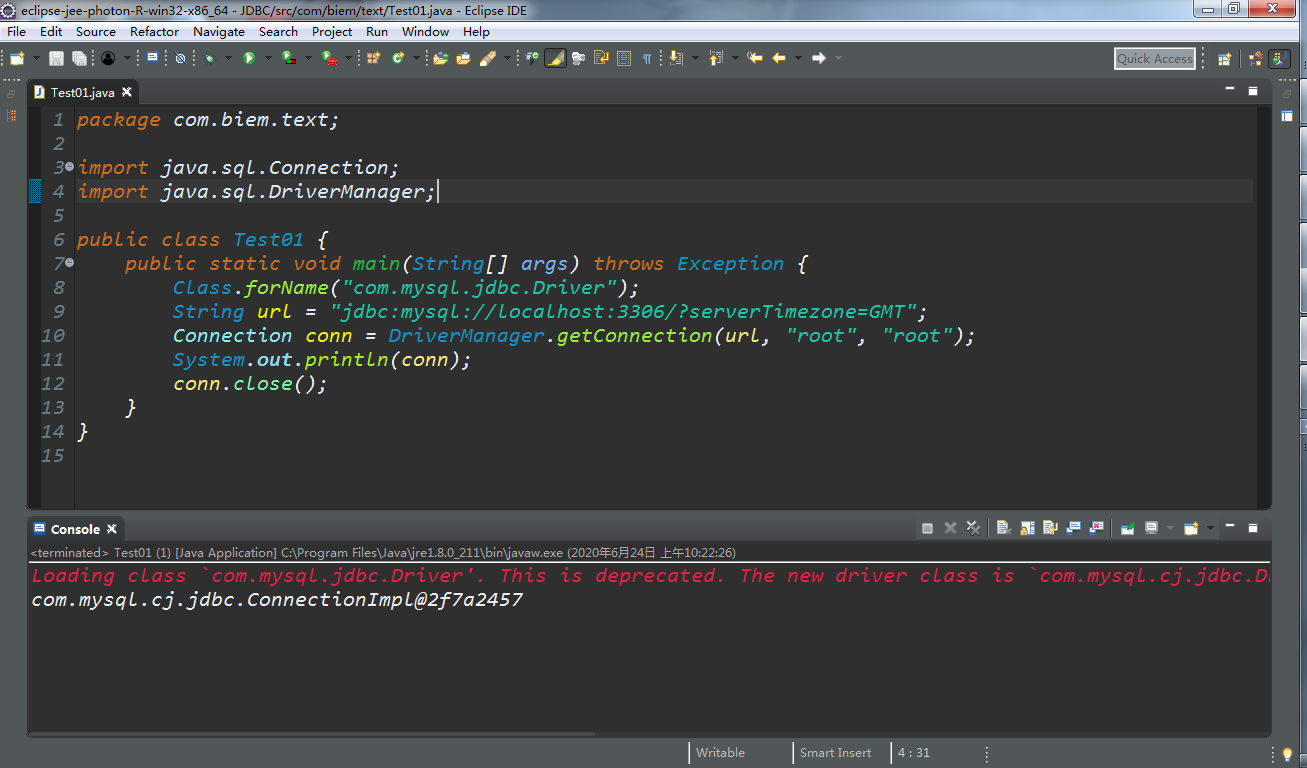Click the Clear Console icon

click(x=1004, y=528)
